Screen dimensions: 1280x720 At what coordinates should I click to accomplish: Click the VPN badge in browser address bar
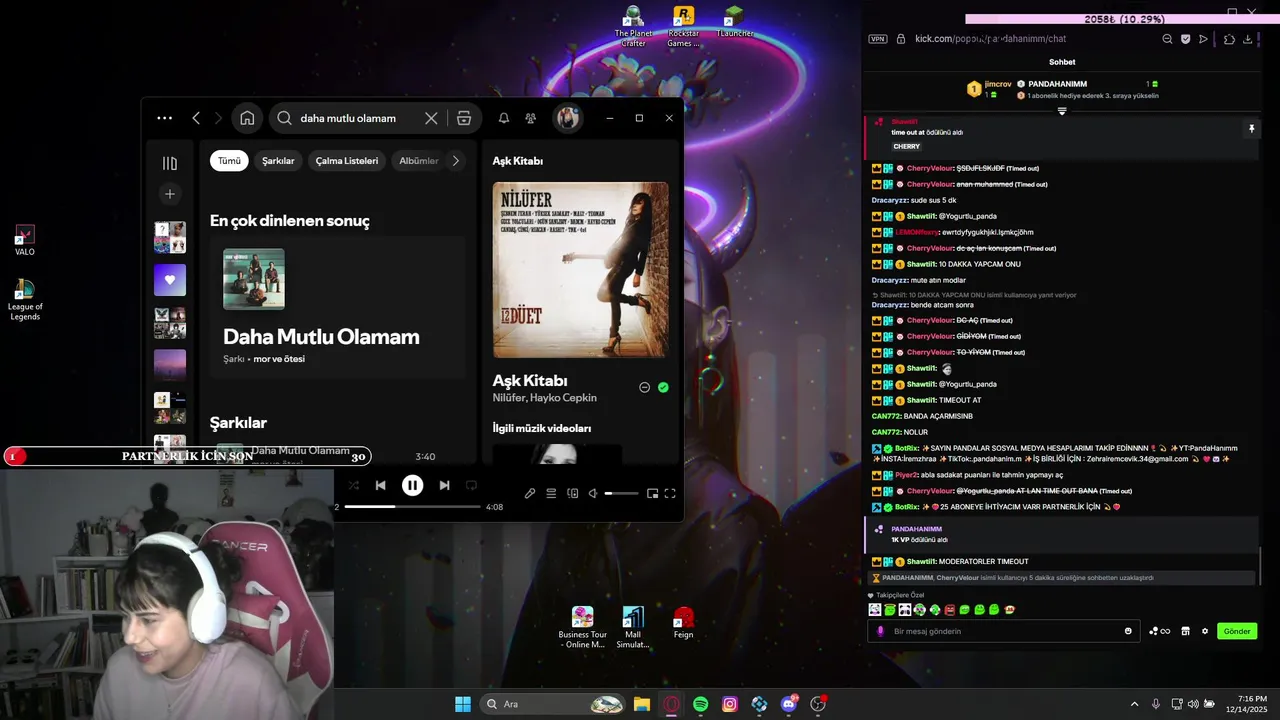coord(878,39)
